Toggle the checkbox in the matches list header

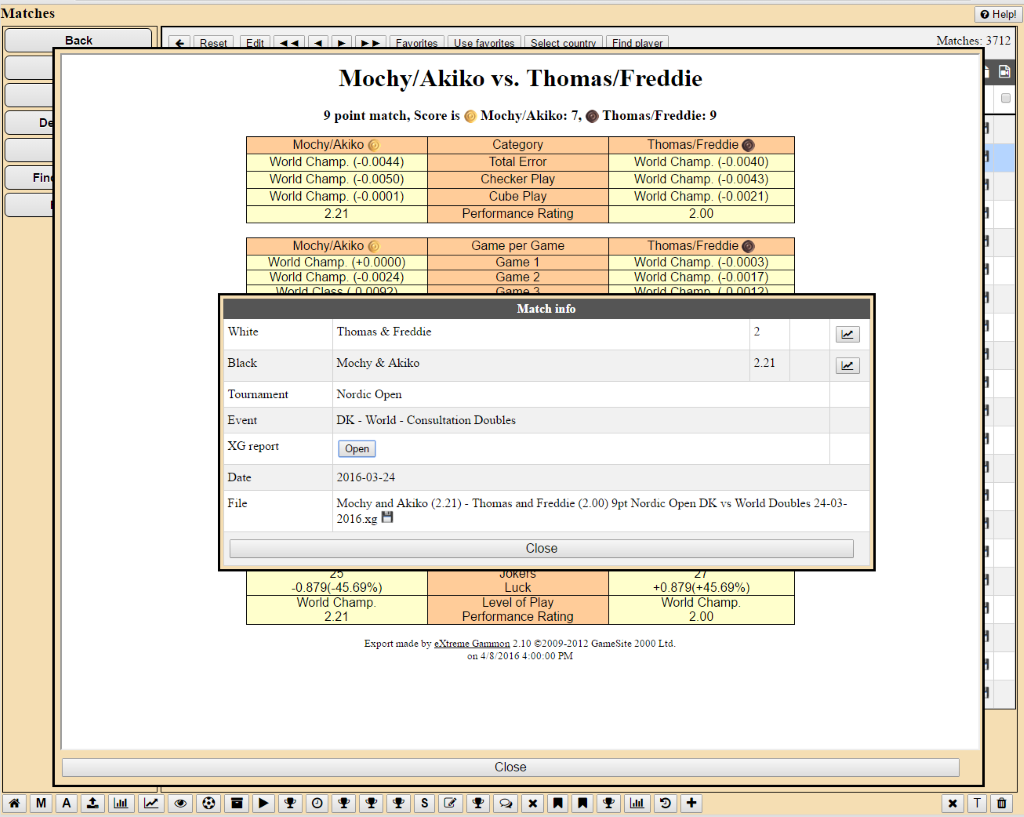pyautogui.click(x=1006, y=98)
